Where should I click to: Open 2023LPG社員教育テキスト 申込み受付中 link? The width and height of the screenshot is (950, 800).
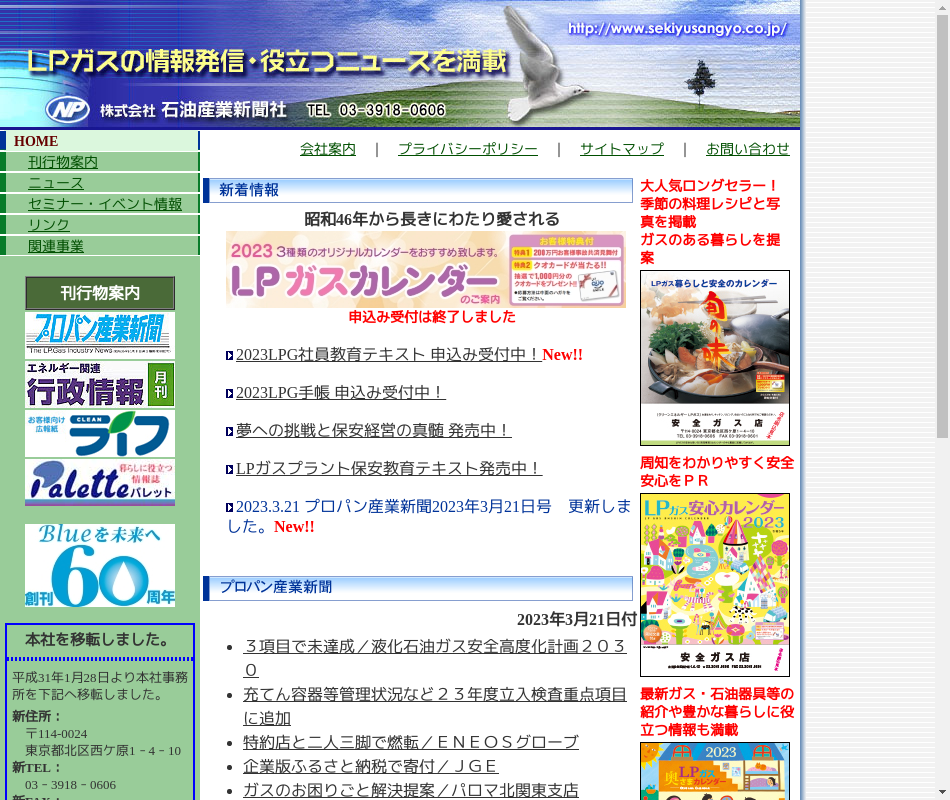[388, 355]
